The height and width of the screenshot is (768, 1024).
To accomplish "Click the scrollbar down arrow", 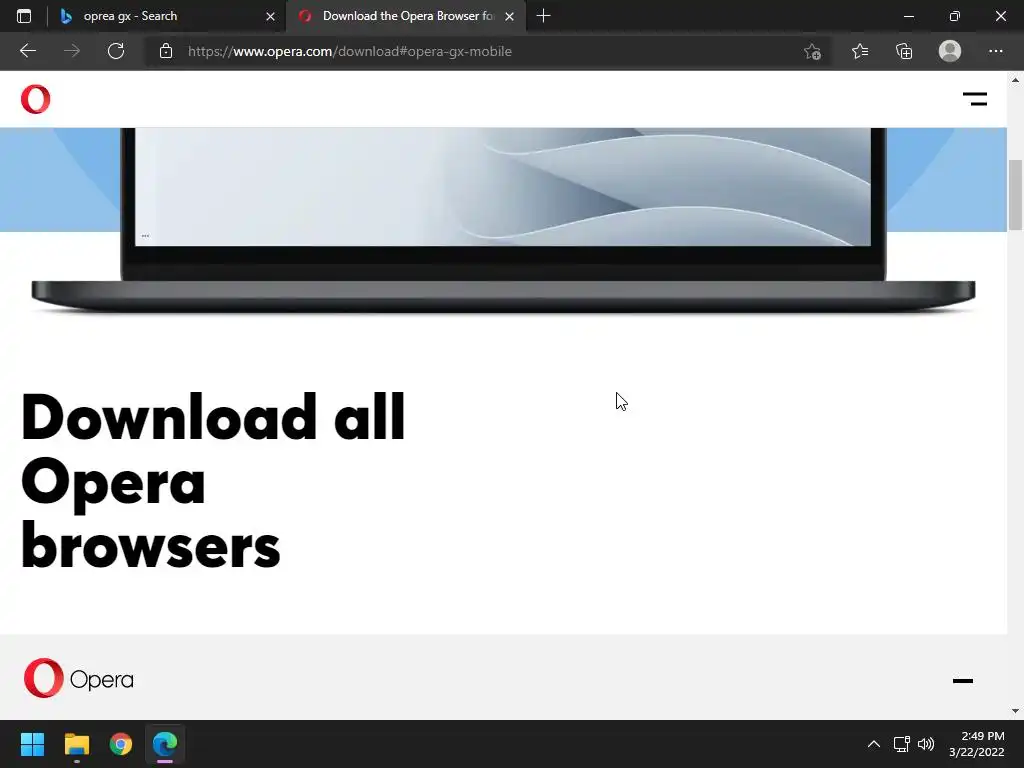I will tap(1015, 711).
